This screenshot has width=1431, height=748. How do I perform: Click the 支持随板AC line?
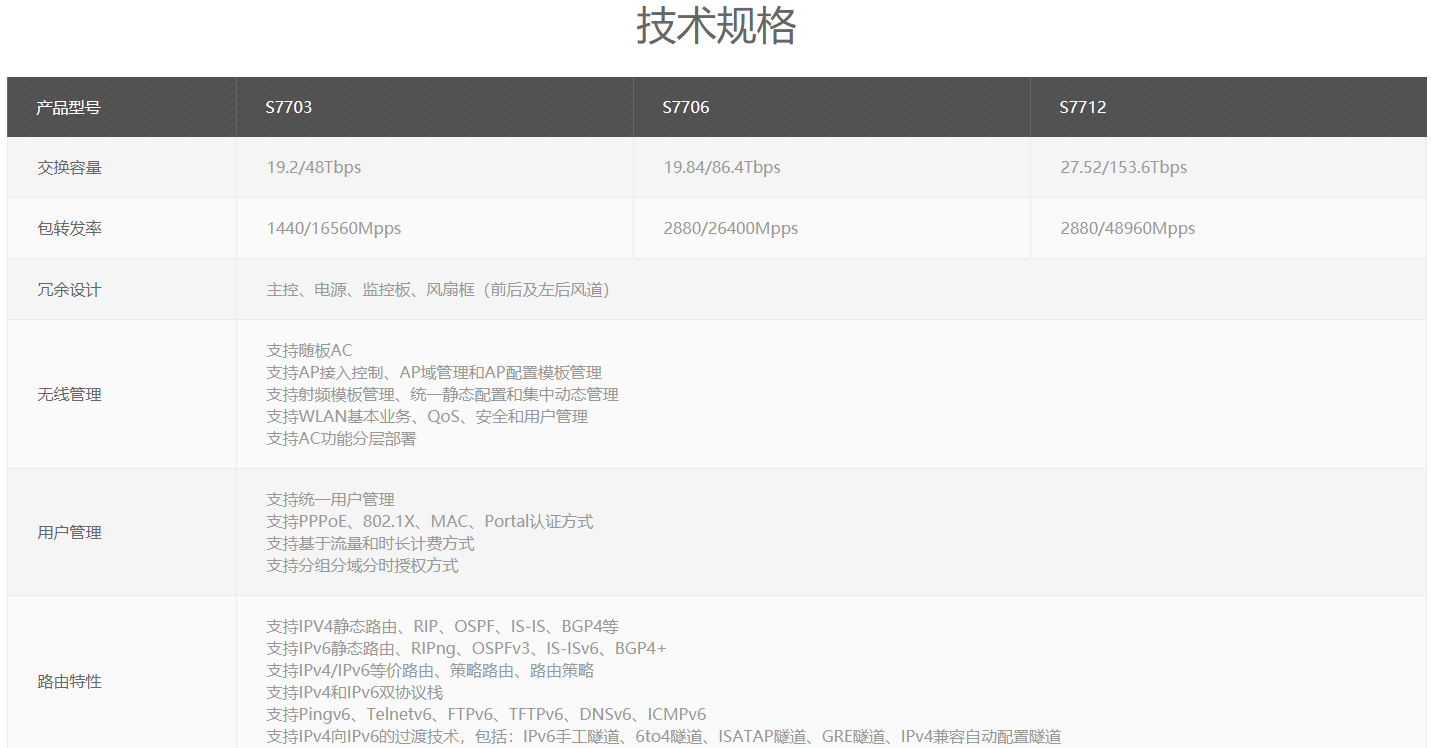coord(309,351)
